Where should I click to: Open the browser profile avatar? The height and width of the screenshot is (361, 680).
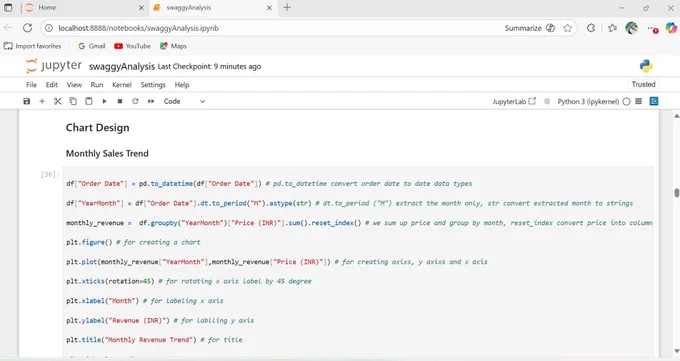coord(631,28)
